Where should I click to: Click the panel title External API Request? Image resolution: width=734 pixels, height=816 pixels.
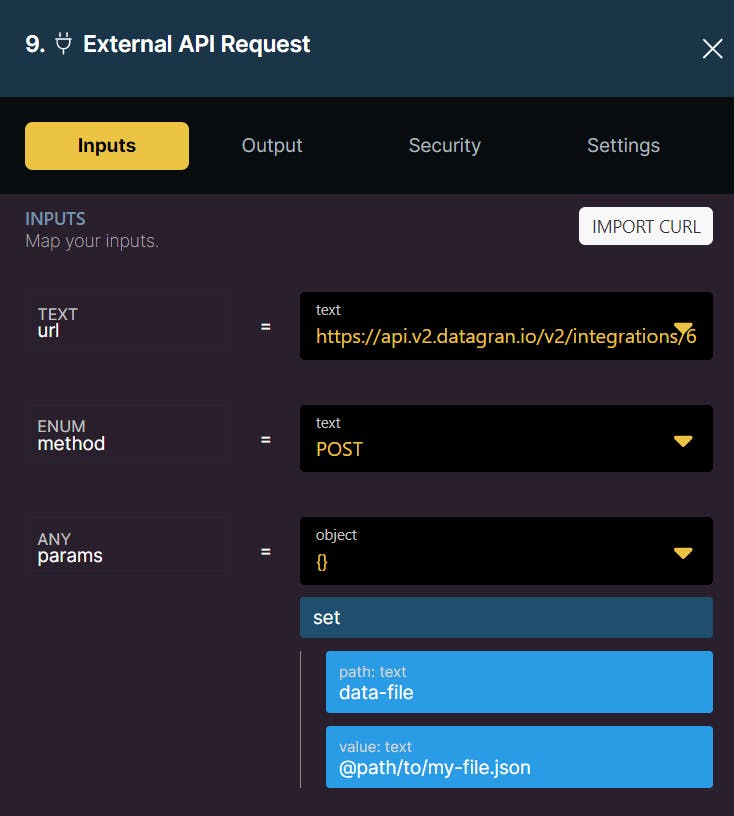point(197,45)
